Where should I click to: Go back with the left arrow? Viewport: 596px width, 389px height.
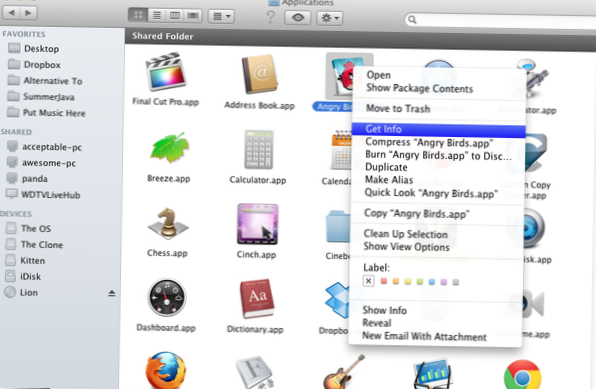point(11,13)
